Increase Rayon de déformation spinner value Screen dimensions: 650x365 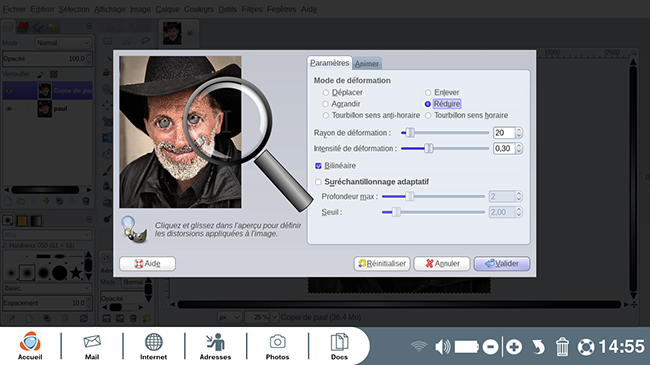click(519, 130)
